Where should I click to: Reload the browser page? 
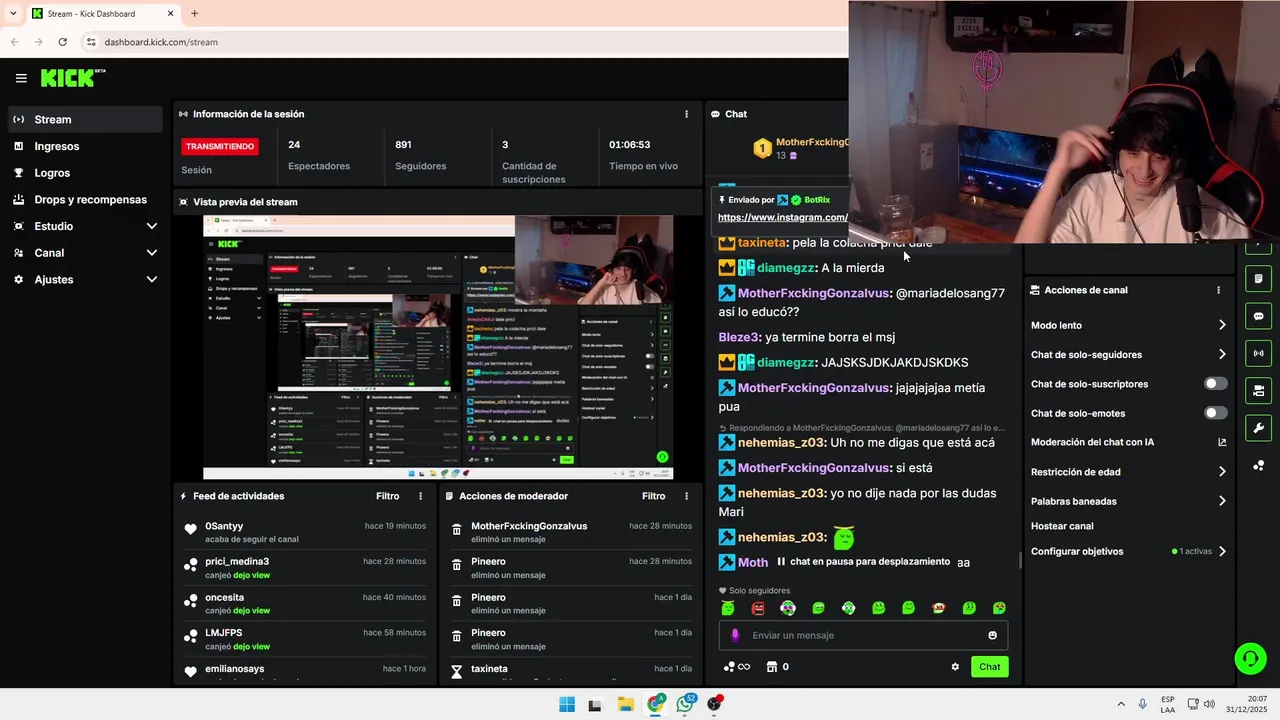(x=62, y=42)
